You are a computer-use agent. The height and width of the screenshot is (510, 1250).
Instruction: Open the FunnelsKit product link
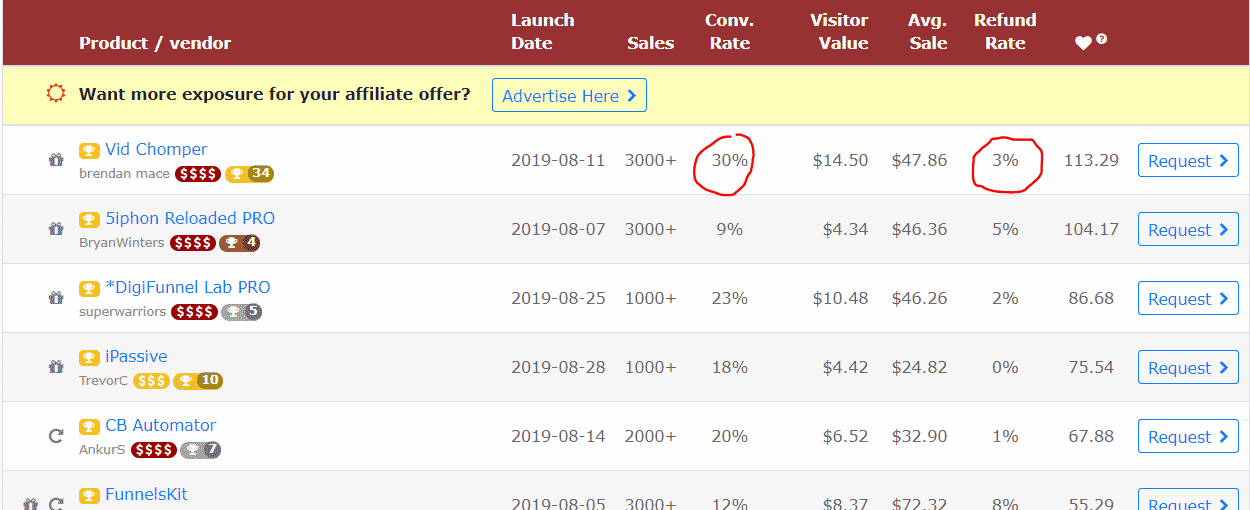point(146,494)
